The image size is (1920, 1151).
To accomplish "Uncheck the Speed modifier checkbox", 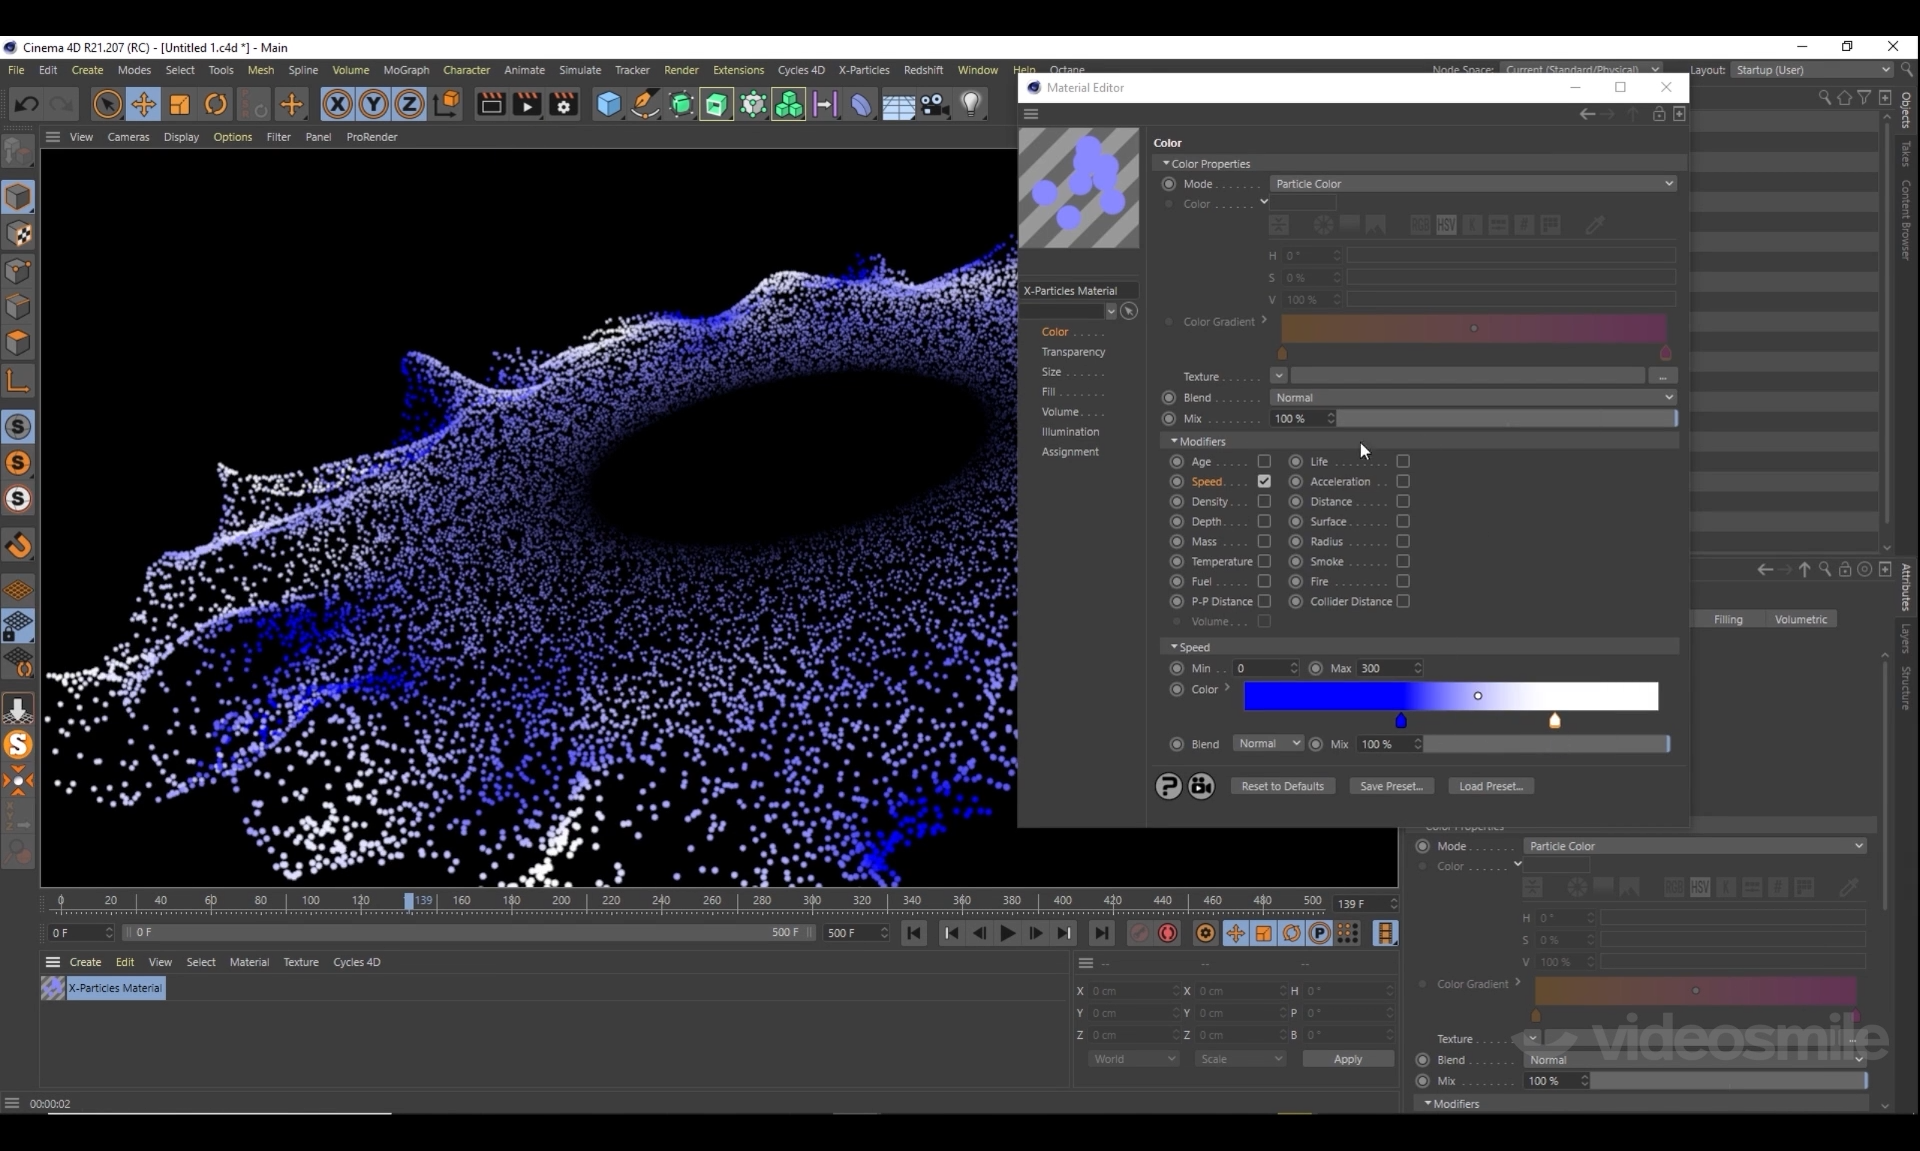I will [x=1264, y=482].
